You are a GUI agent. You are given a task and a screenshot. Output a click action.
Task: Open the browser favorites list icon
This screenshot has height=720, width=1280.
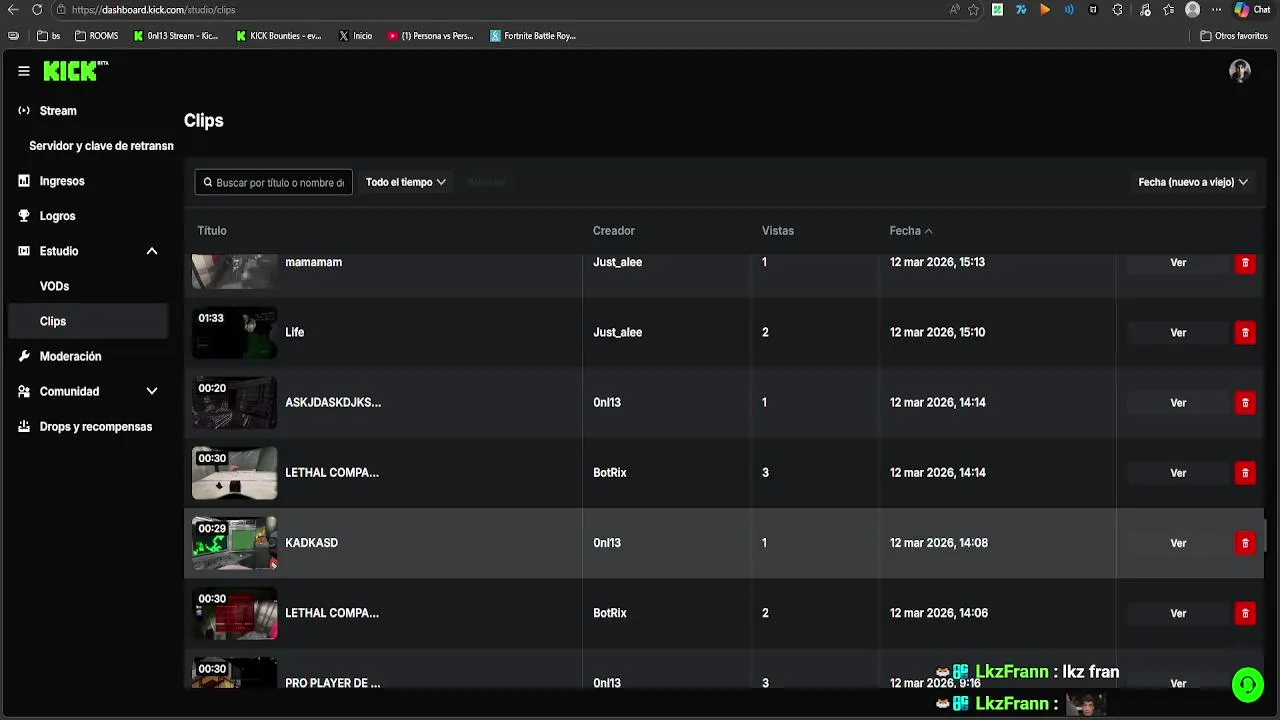click(1168, 10)
